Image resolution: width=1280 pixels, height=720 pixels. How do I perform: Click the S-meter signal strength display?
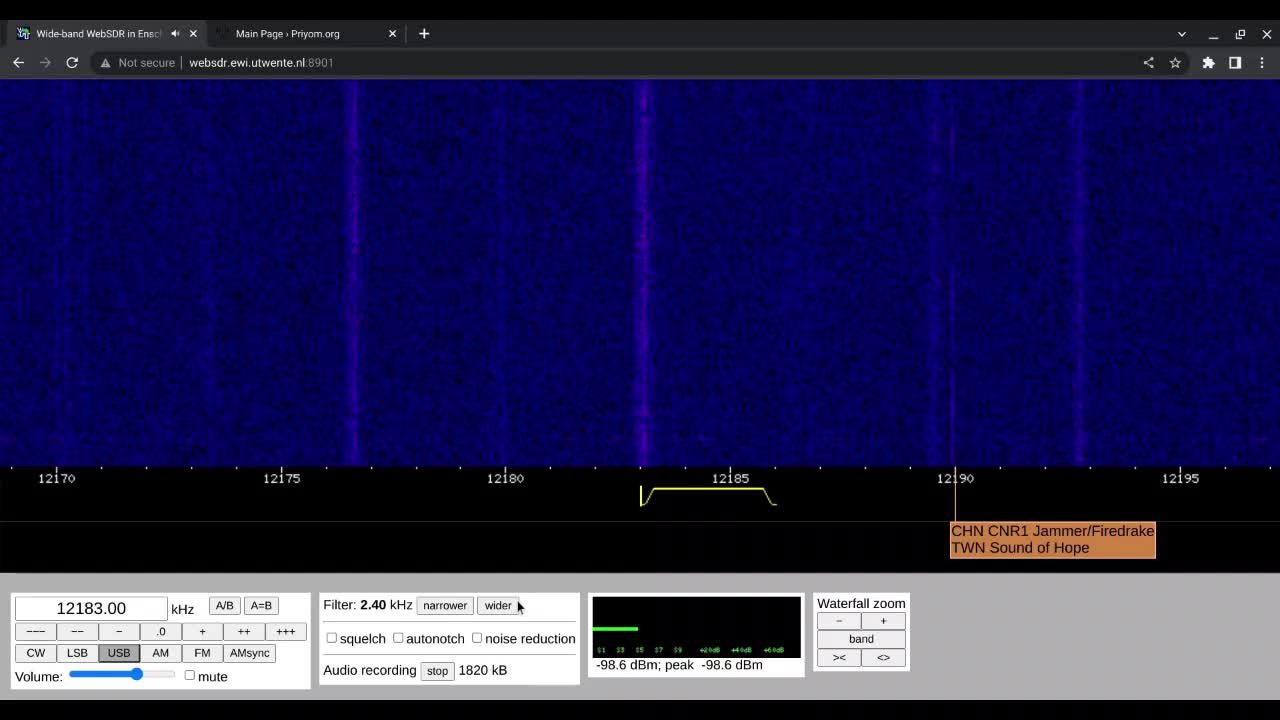tap(696, 627)
